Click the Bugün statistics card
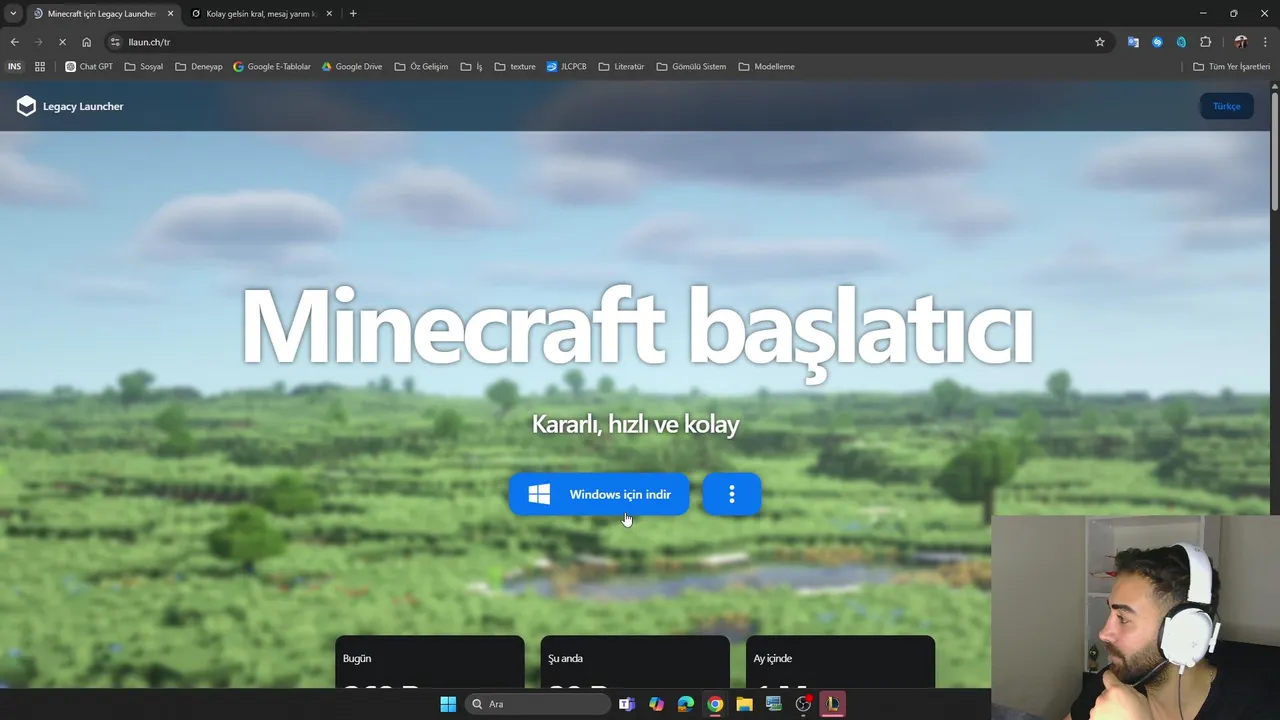Image resolution: width=1280 pixels, height=720 pixels. click(x=430, y=662)
